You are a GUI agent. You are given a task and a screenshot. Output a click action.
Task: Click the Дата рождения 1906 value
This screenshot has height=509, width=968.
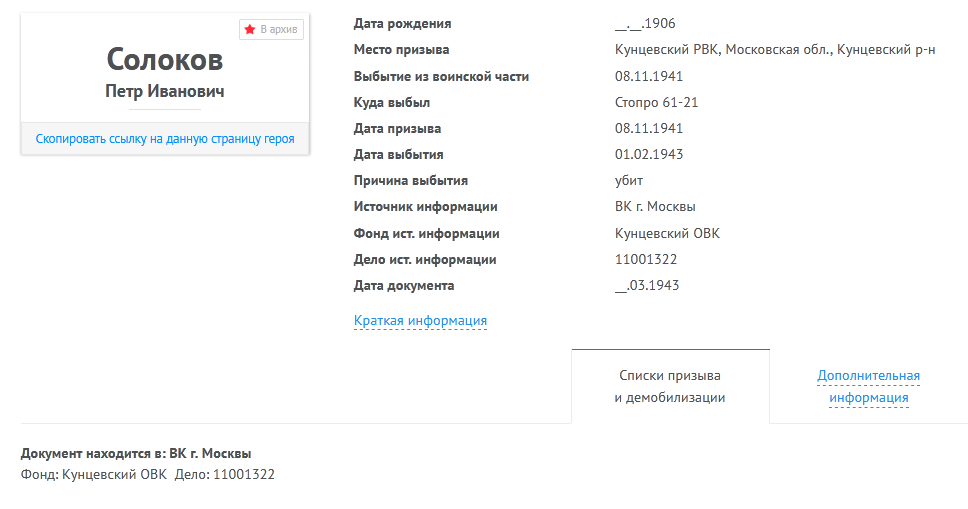pos(645,23)
